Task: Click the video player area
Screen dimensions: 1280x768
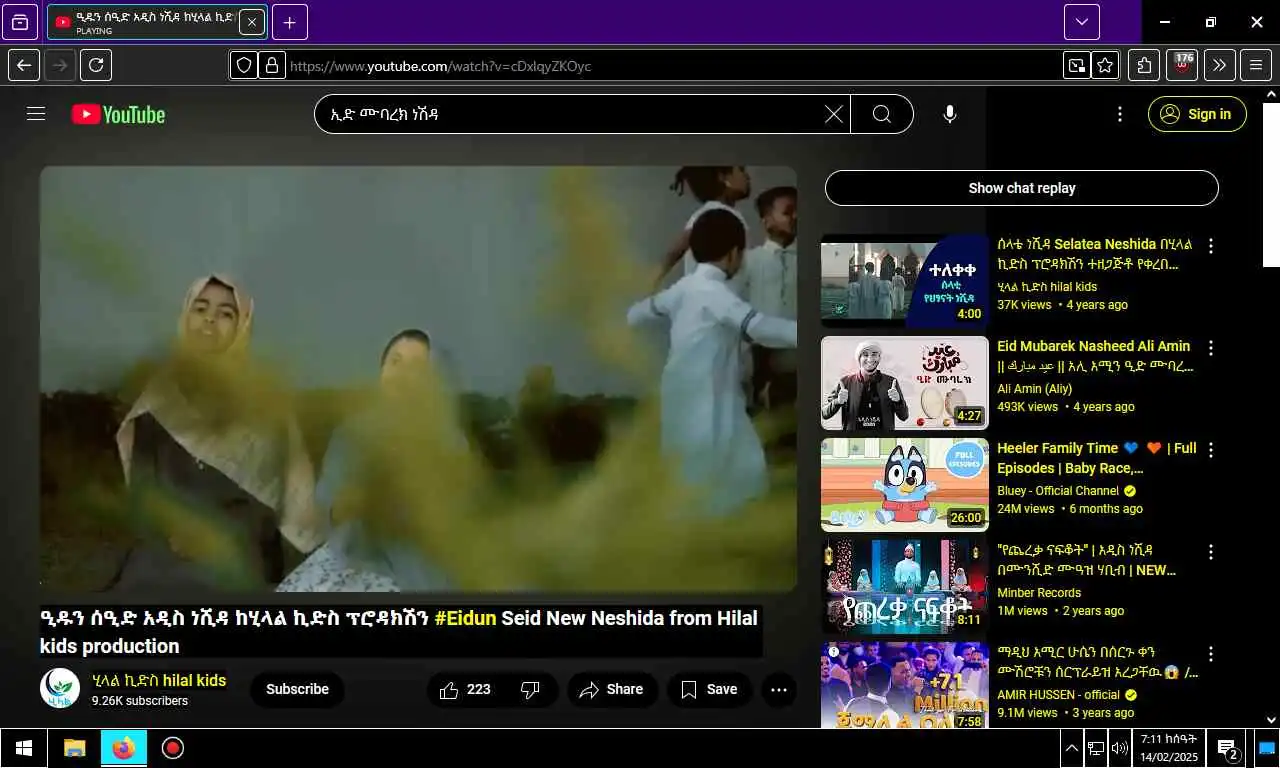Action: click(x=418, y=379)
